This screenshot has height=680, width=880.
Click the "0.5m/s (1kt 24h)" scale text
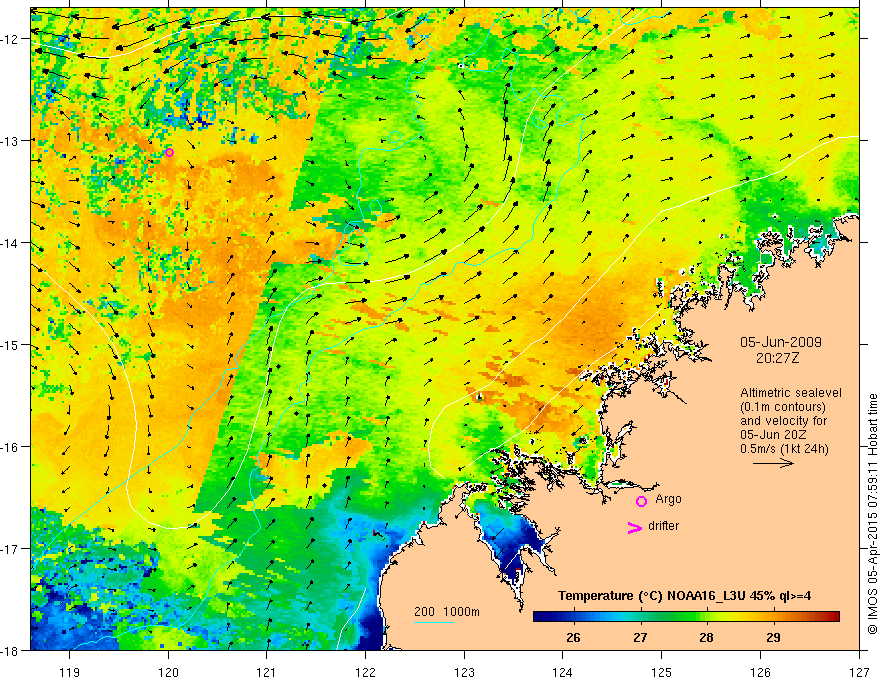click(x=785, y=449)
